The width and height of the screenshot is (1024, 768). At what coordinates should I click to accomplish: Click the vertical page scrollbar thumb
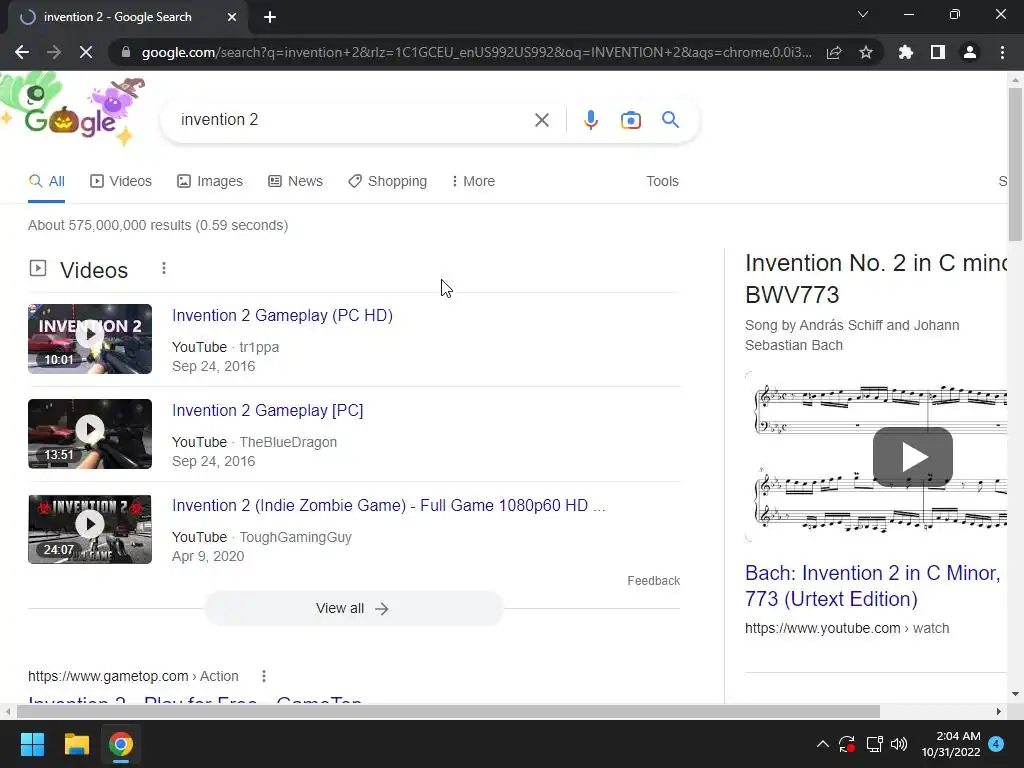tap(1016, 164)
